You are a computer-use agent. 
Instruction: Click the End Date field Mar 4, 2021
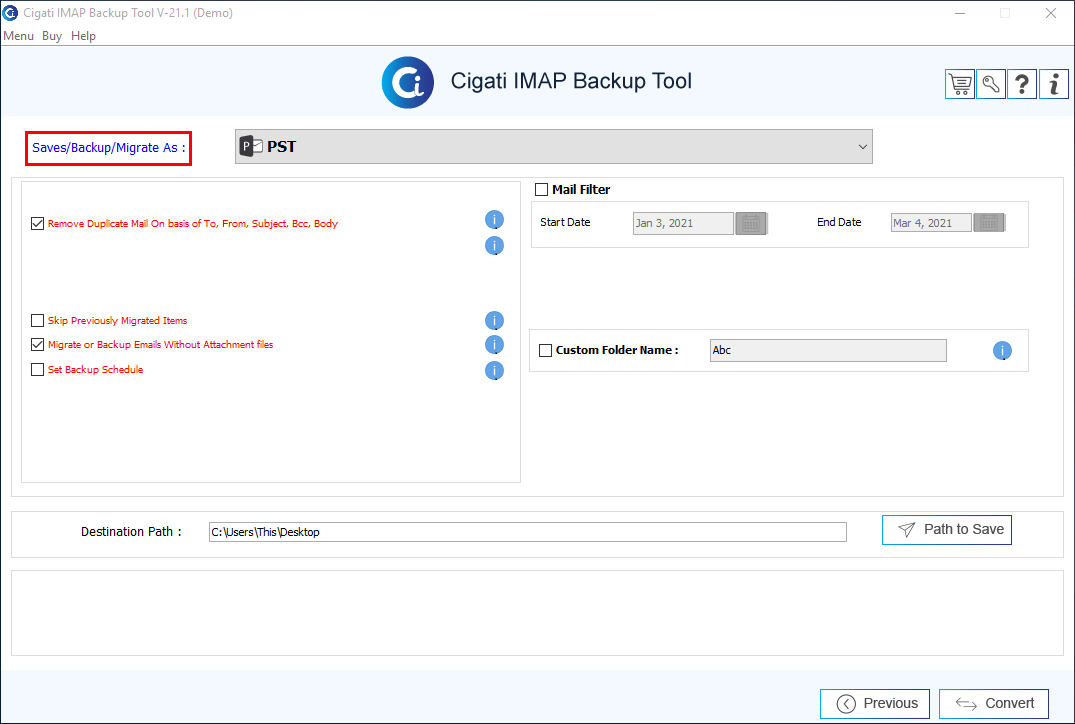(x=931, y=223)
